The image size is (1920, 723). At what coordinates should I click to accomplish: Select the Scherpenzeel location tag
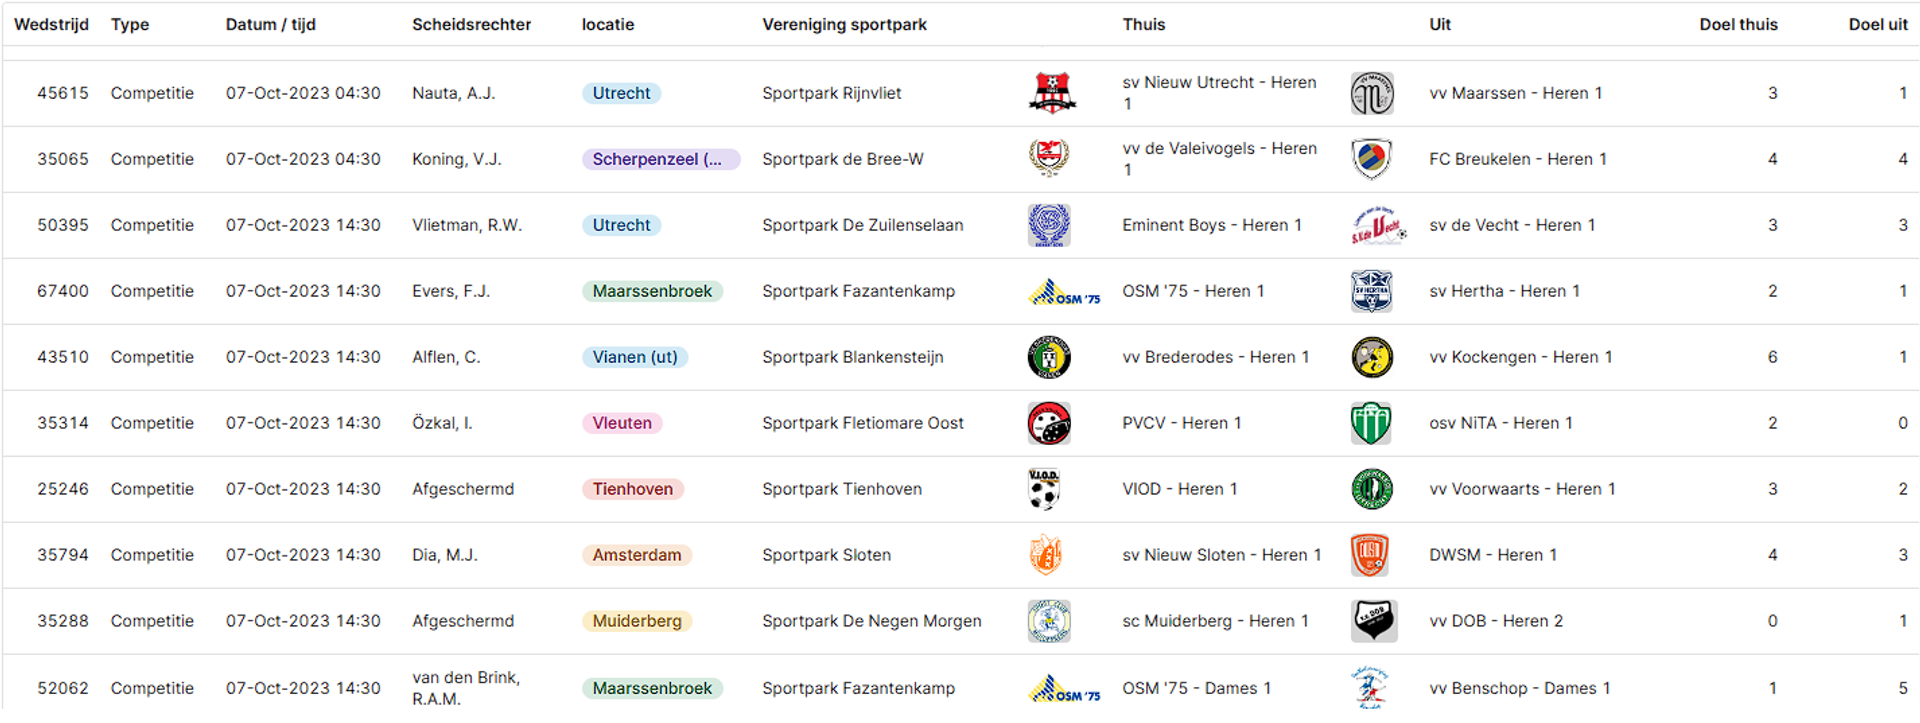pyautogui.click(x=661, y=159)
